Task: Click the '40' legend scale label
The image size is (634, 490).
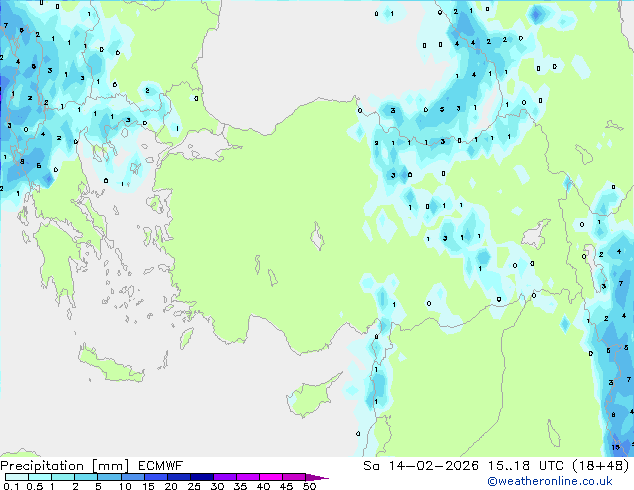Action: [263, 486]
